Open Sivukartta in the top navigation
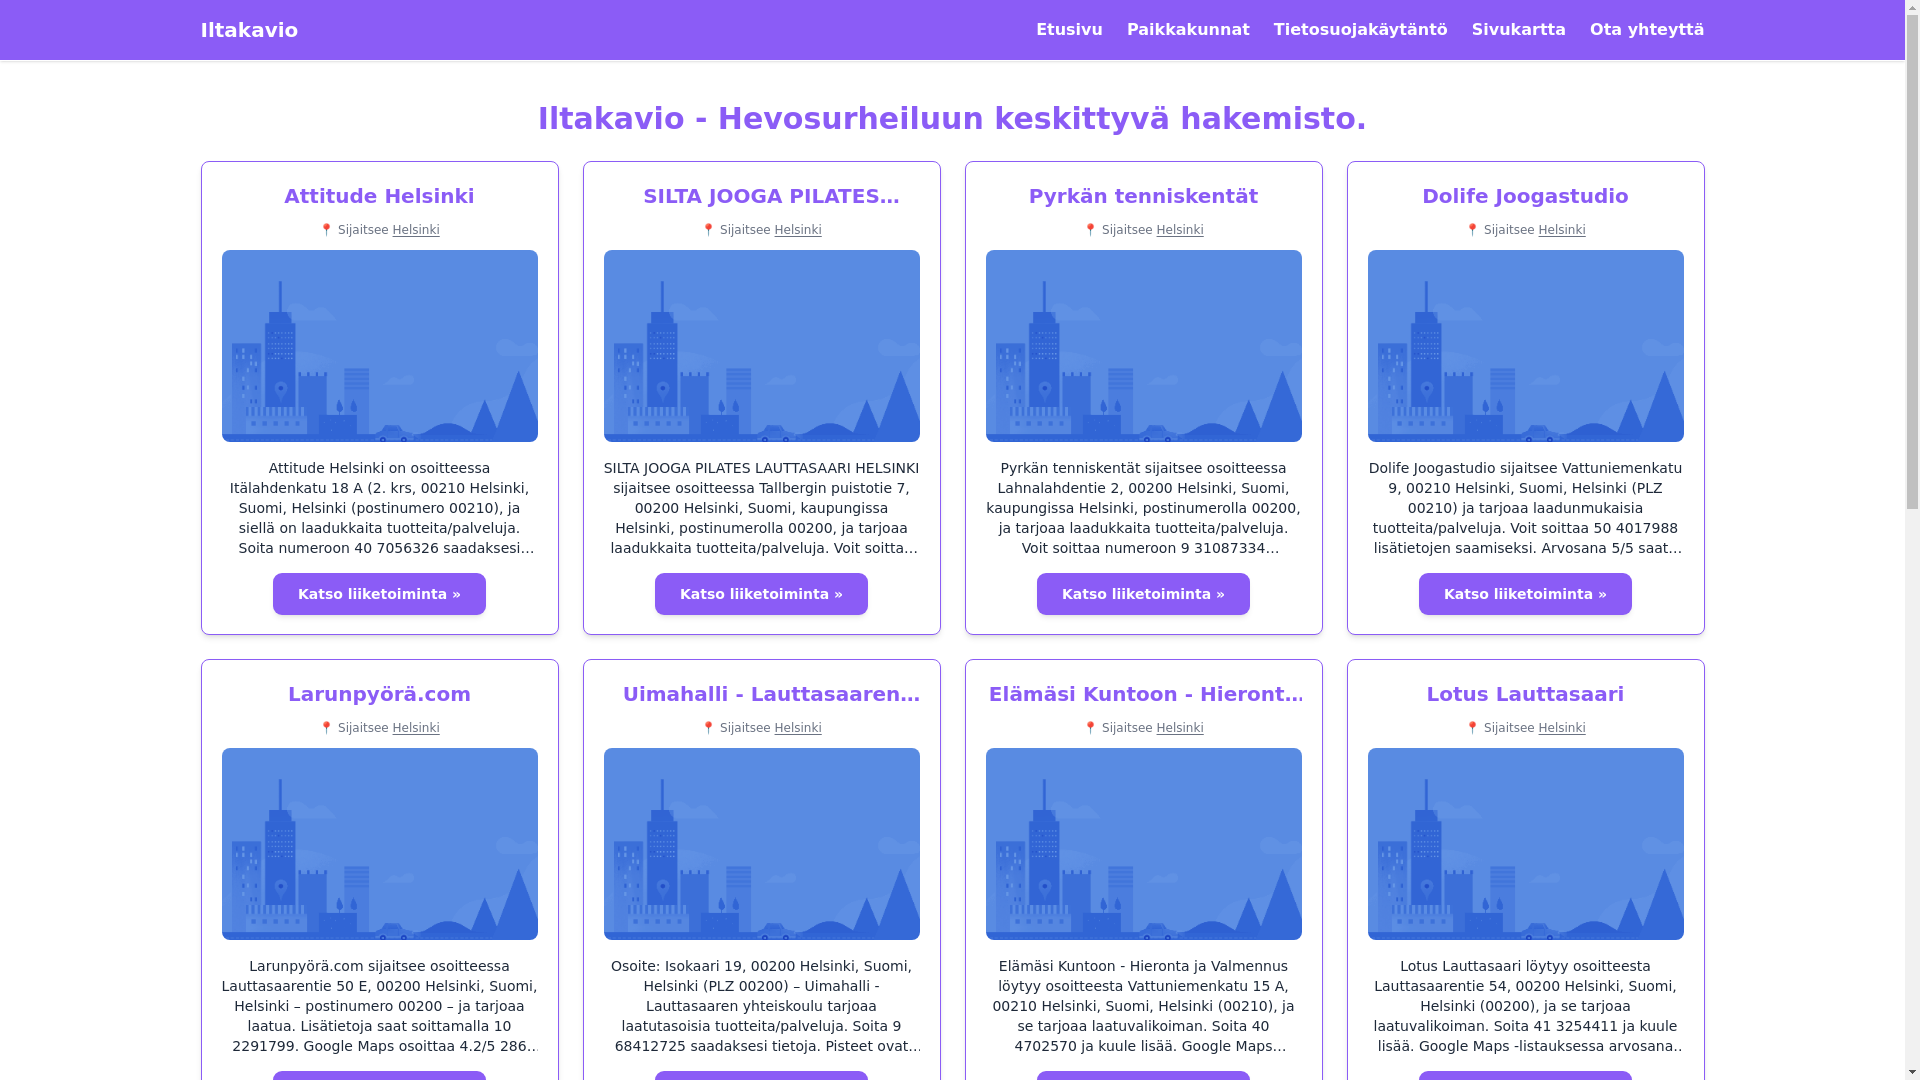 [x=1518, y=30]
